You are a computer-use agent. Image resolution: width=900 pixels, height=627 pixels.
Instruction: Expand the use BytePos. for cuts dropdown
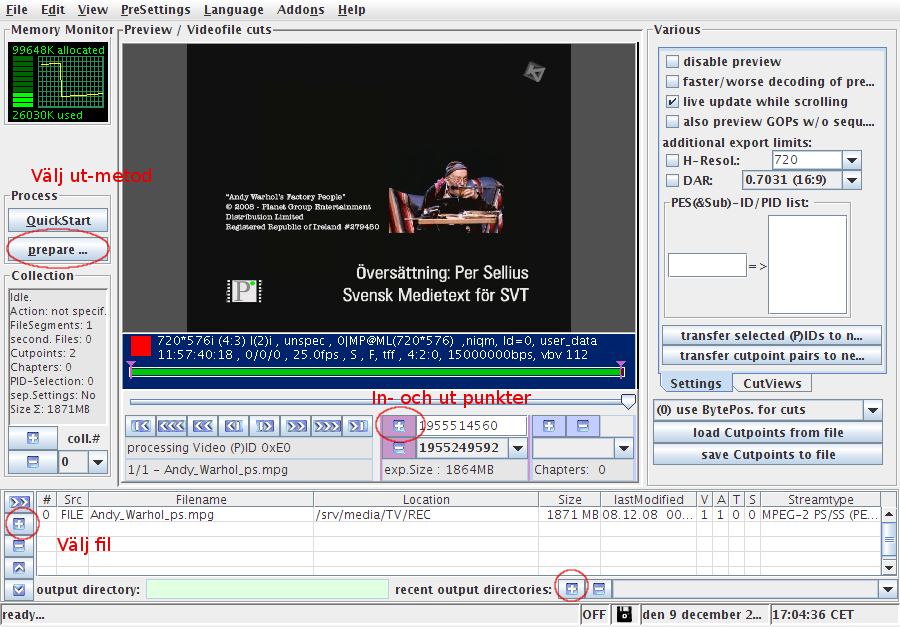(x=872, y=410)
